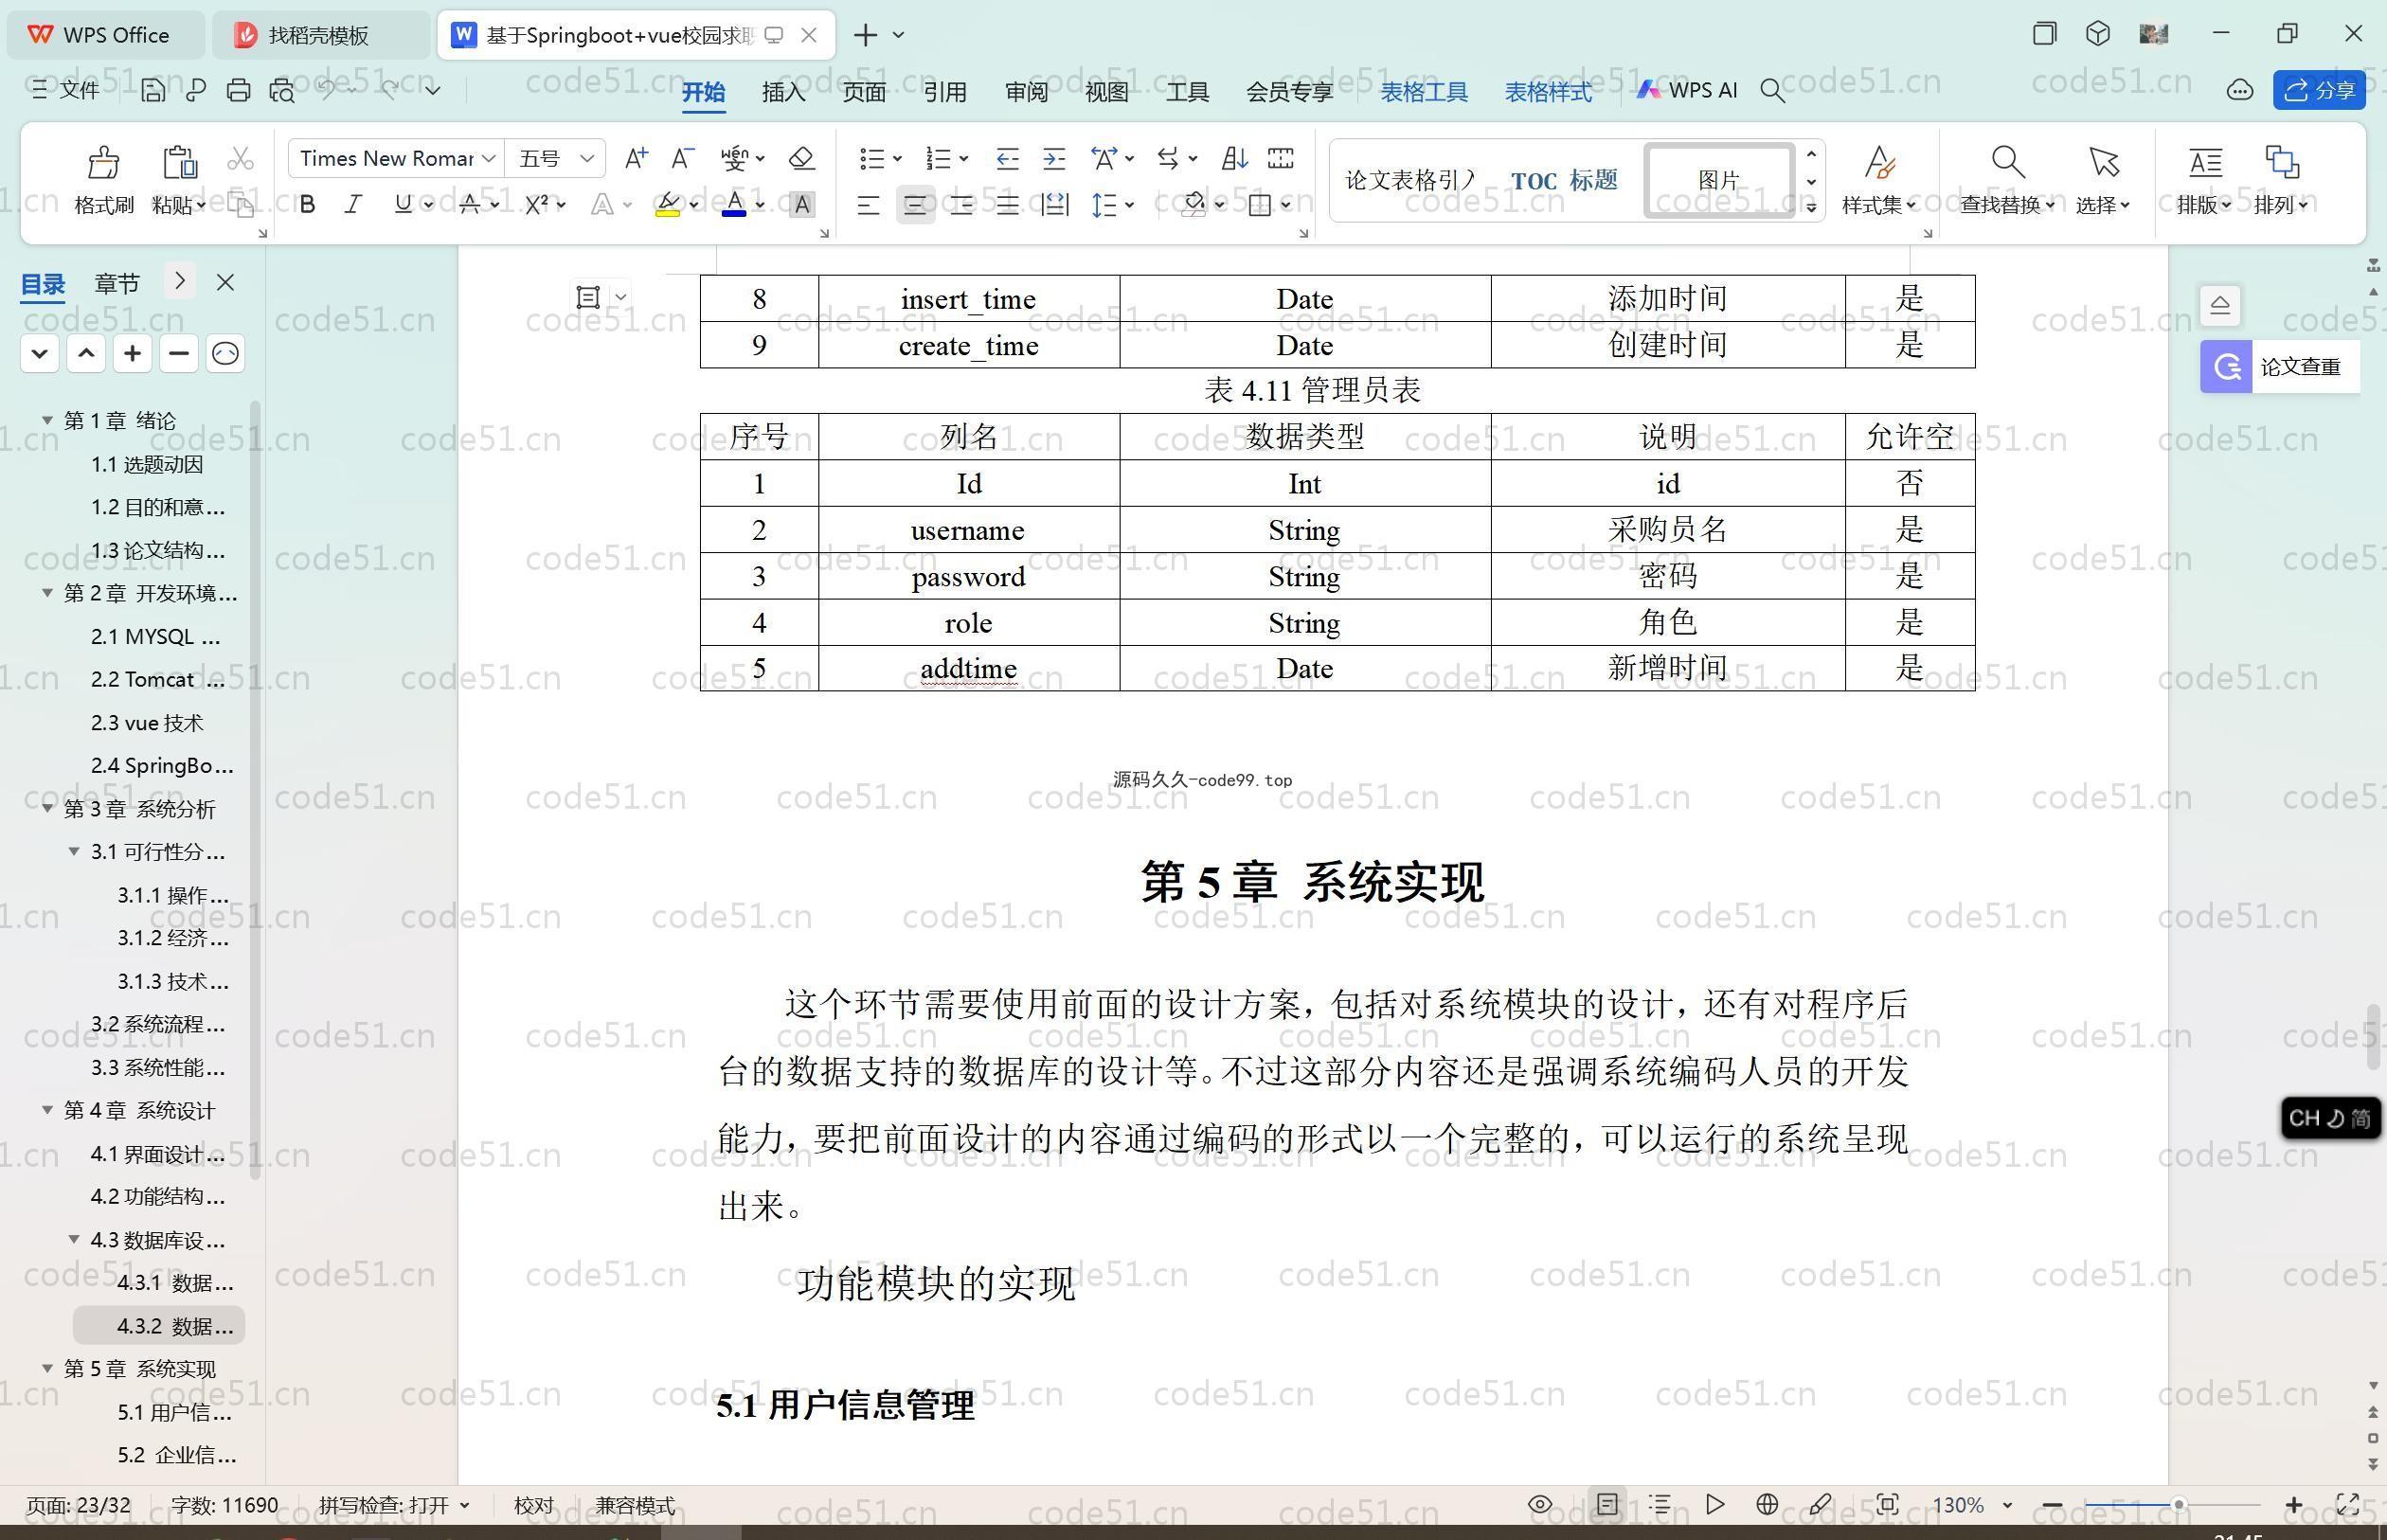
Task: Open the 引用 (References) ribbon tab
Action: pyautogui.click(x=945, y=92)
